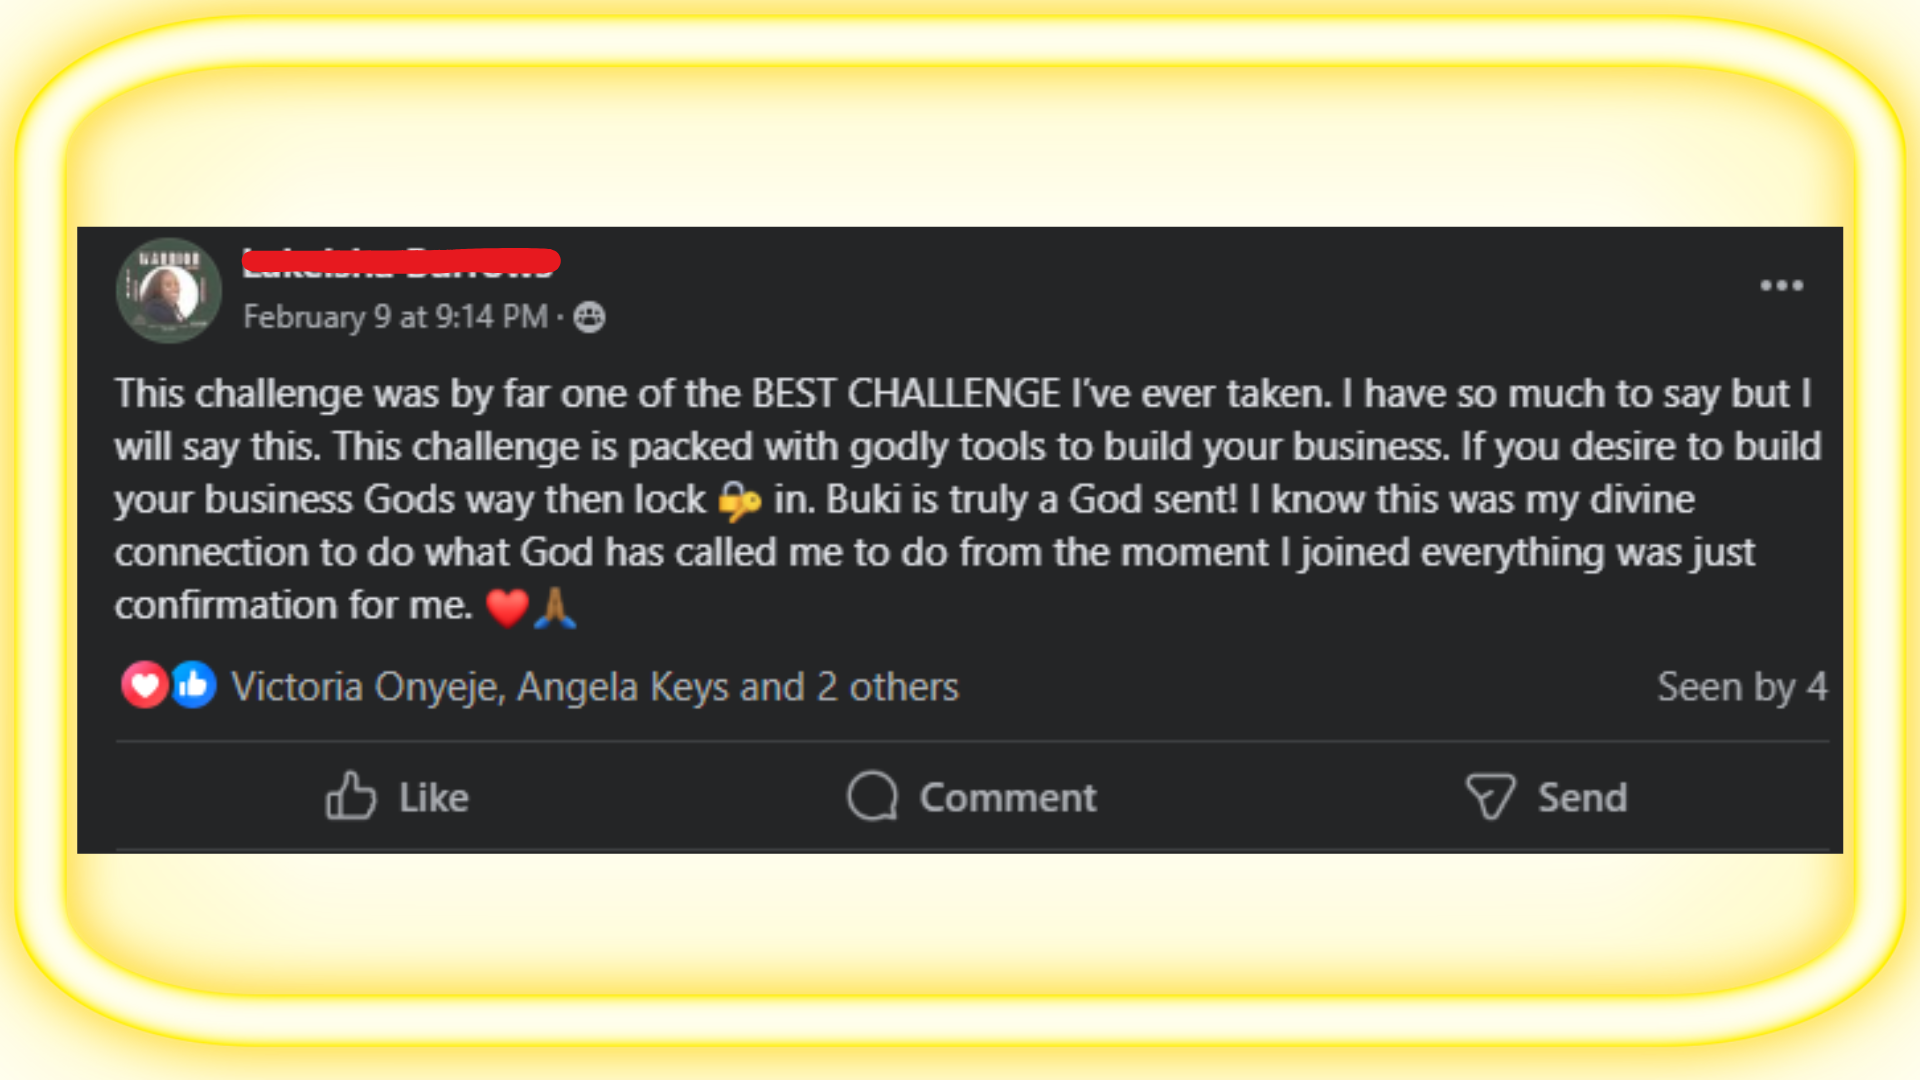Click the poster's round profile picture
This screenshot has width=1920, height=1080.
169,291
